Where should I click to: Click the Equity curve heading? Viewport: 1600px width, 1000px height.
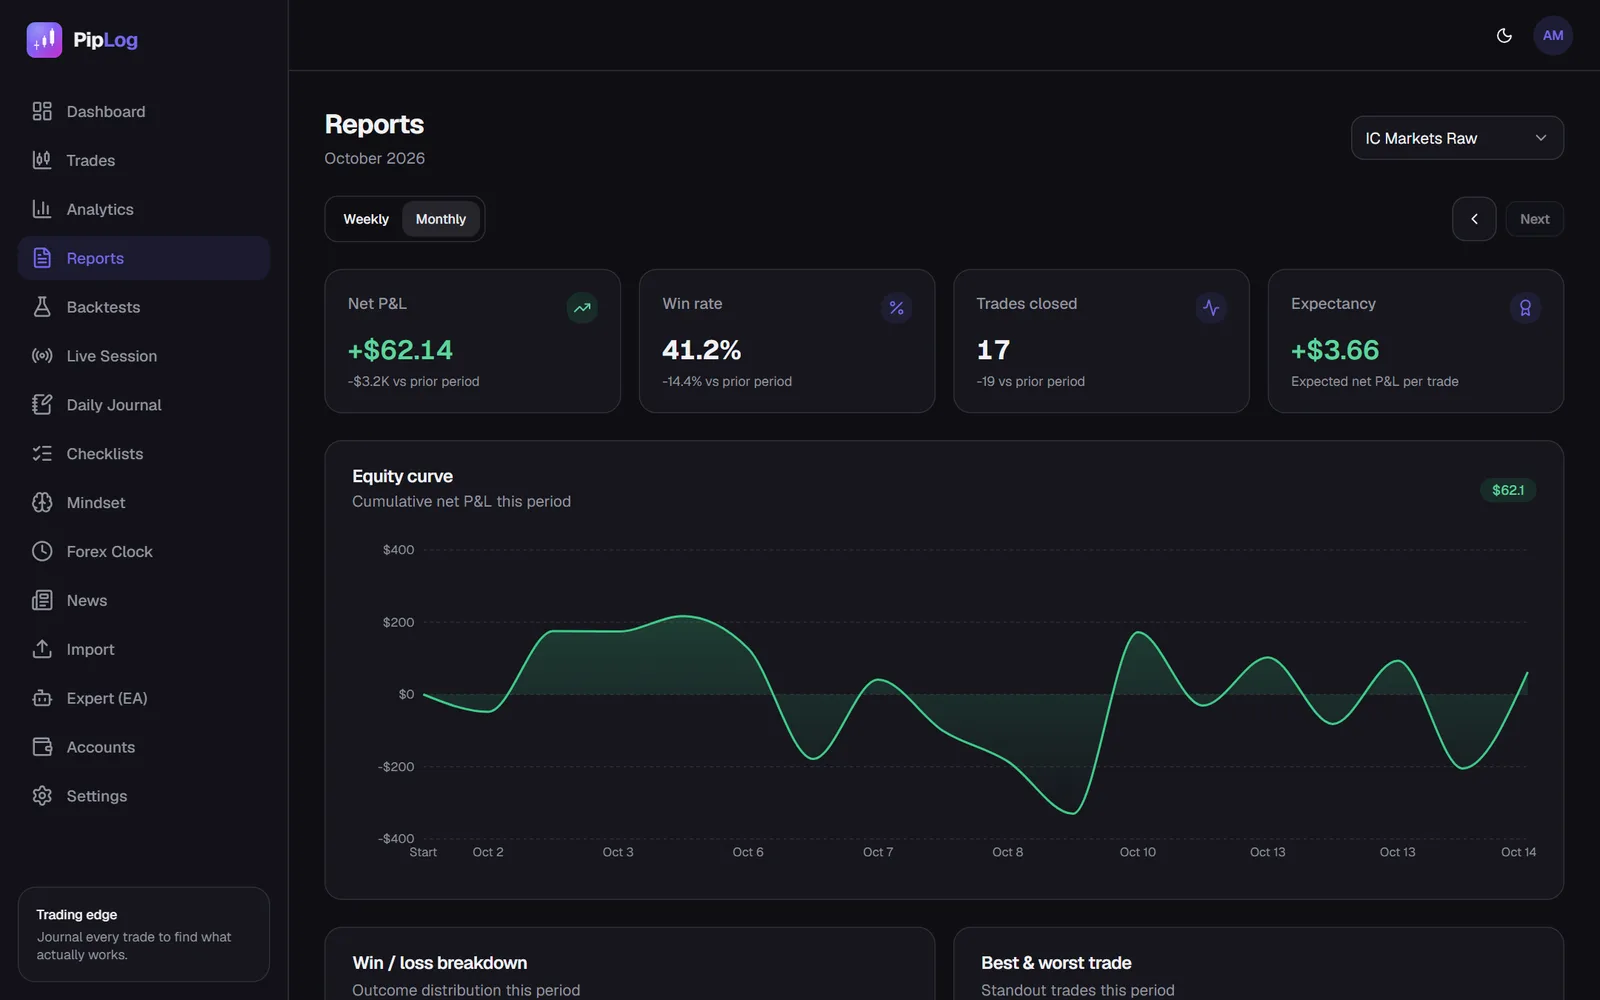tap(402, 476)
